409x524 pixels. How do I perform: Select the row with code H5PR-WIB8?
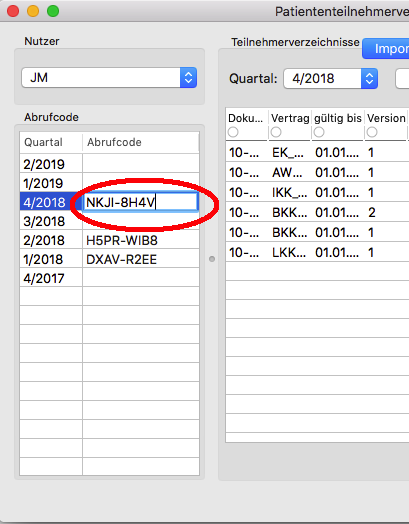click(x=110, y=240)
